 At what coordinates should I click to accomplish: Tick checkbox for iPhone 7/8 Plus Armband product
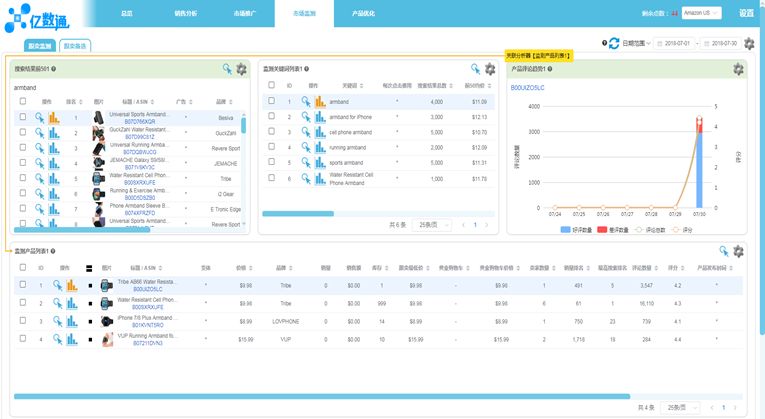(x=23, y=320)
